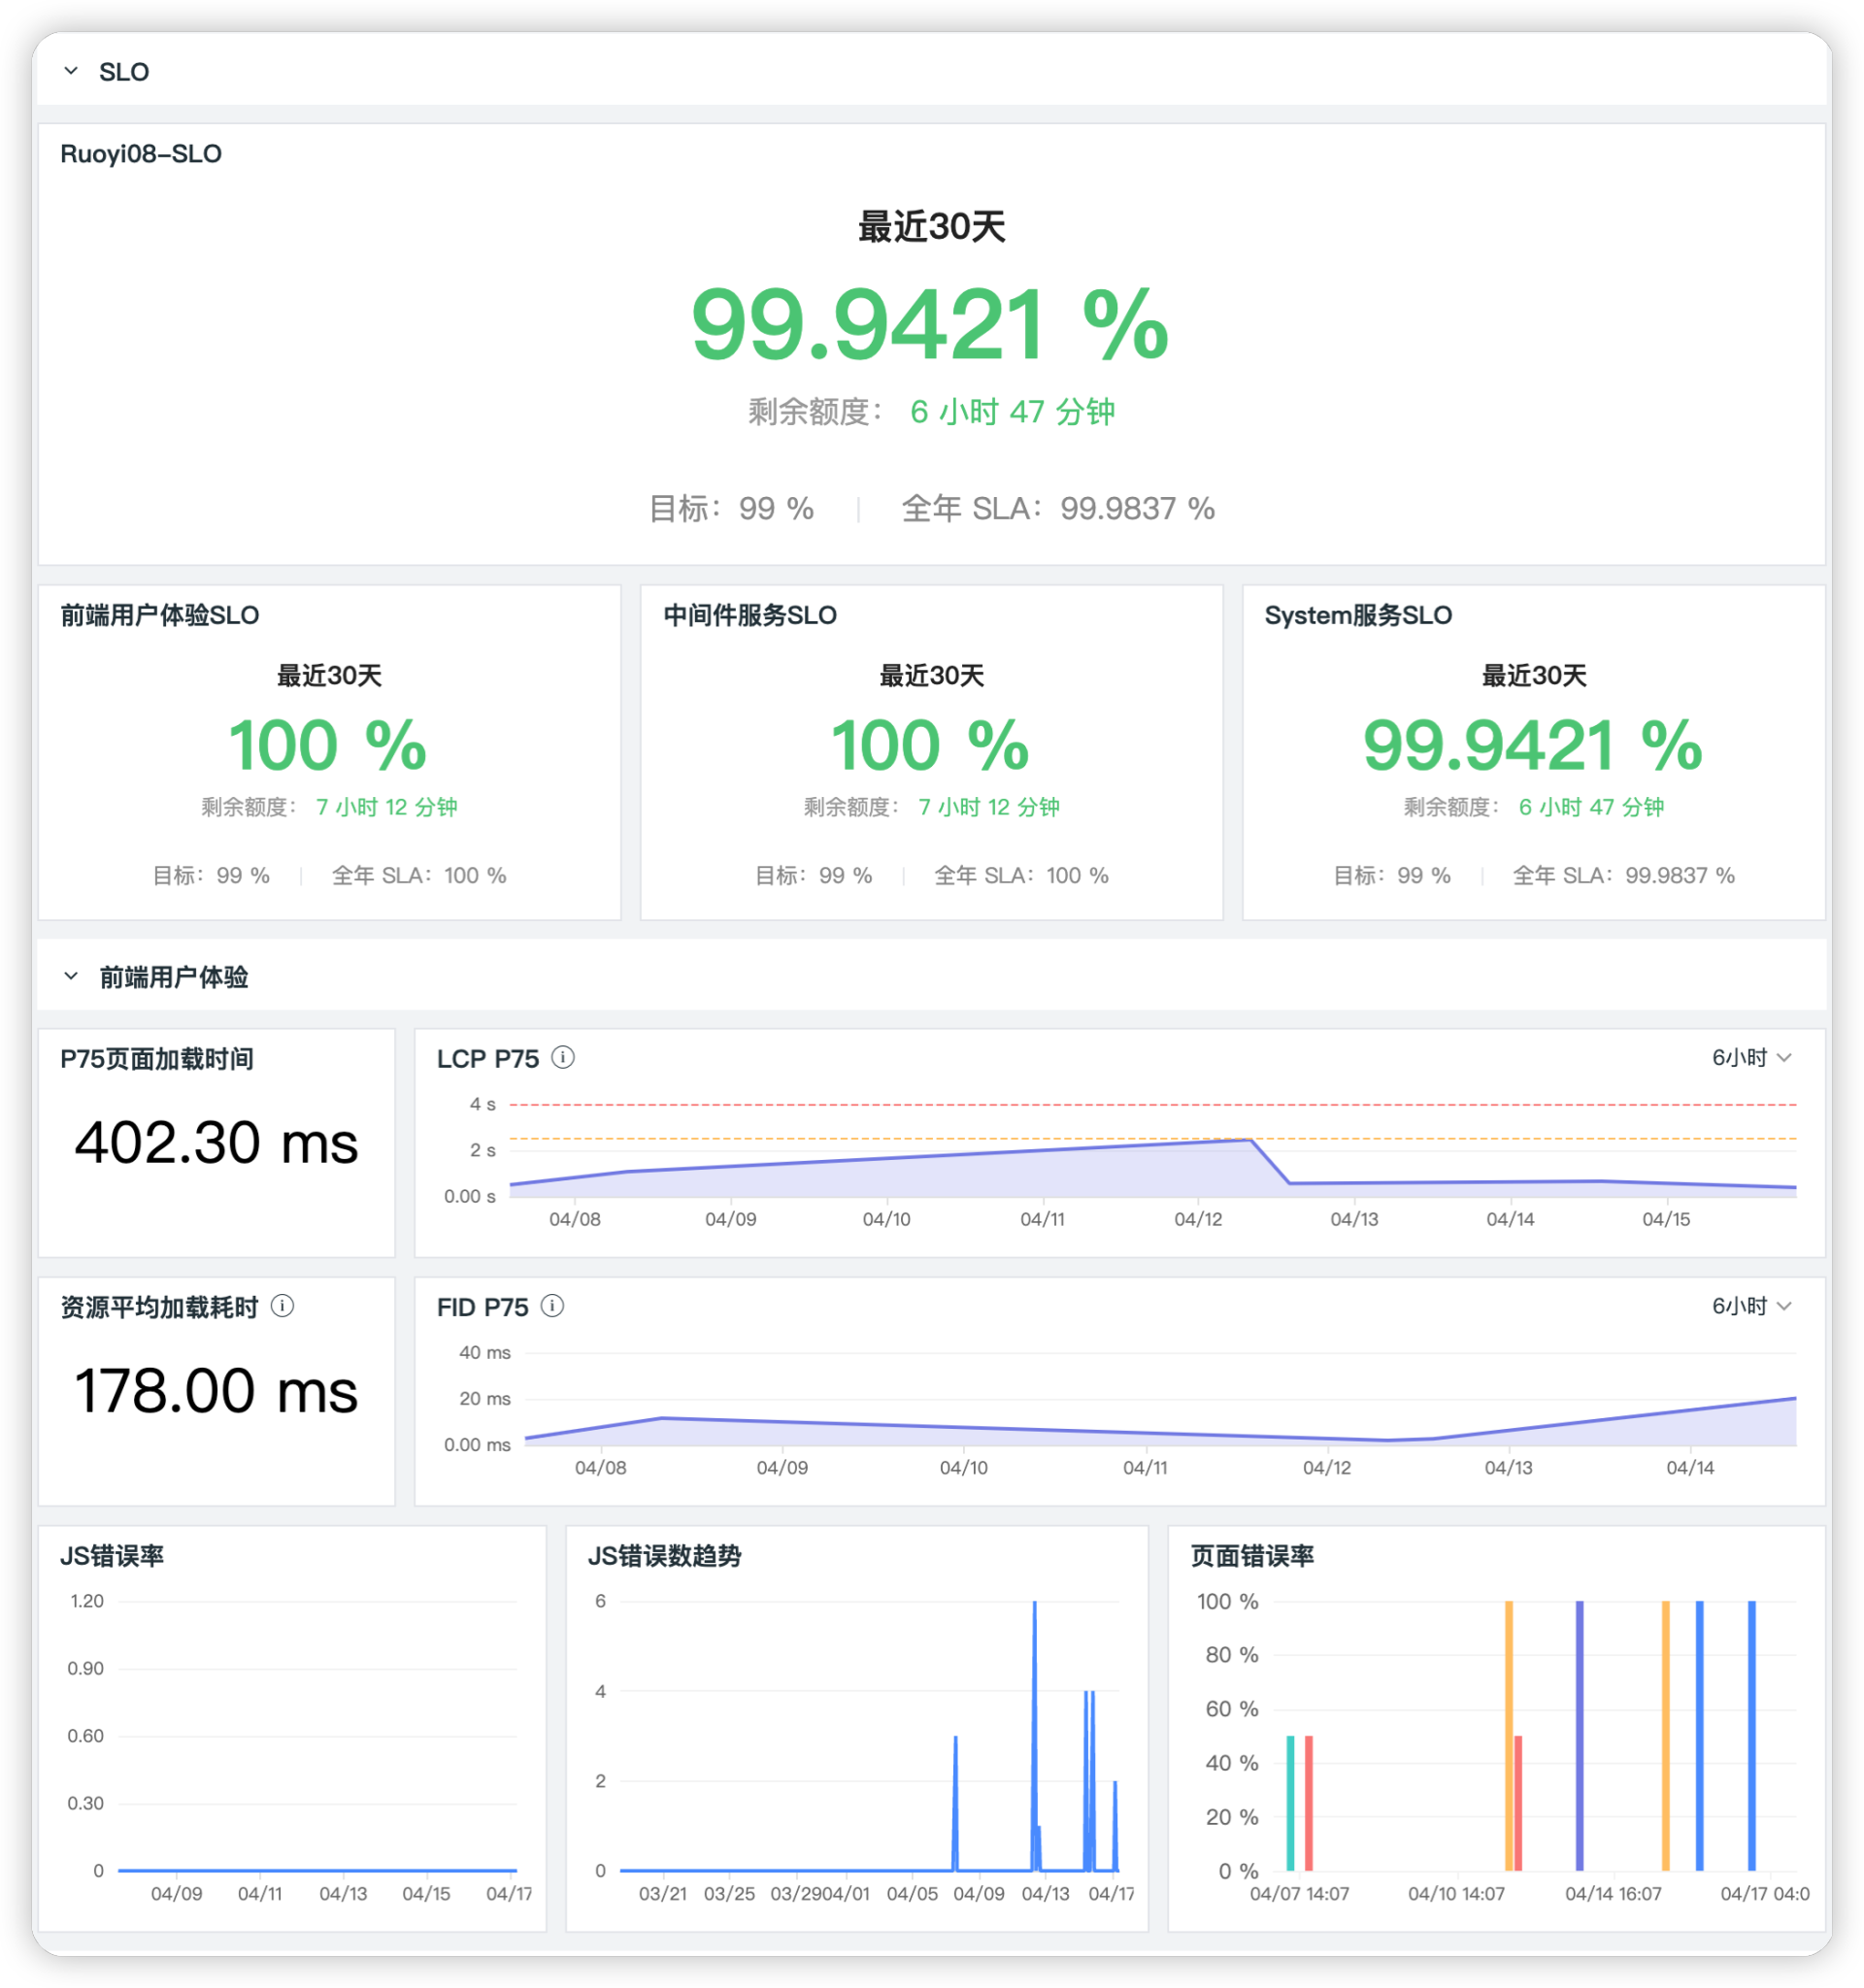The image size is (1864, 1988).
Task: Collapse the SLO section header
Action: (x=70, y=71)
